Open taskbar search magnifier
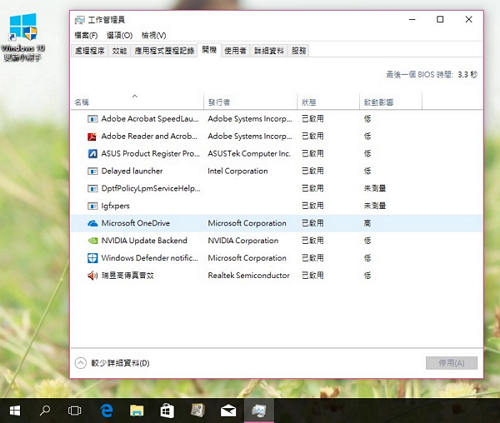500x423 pixels. 45,411
